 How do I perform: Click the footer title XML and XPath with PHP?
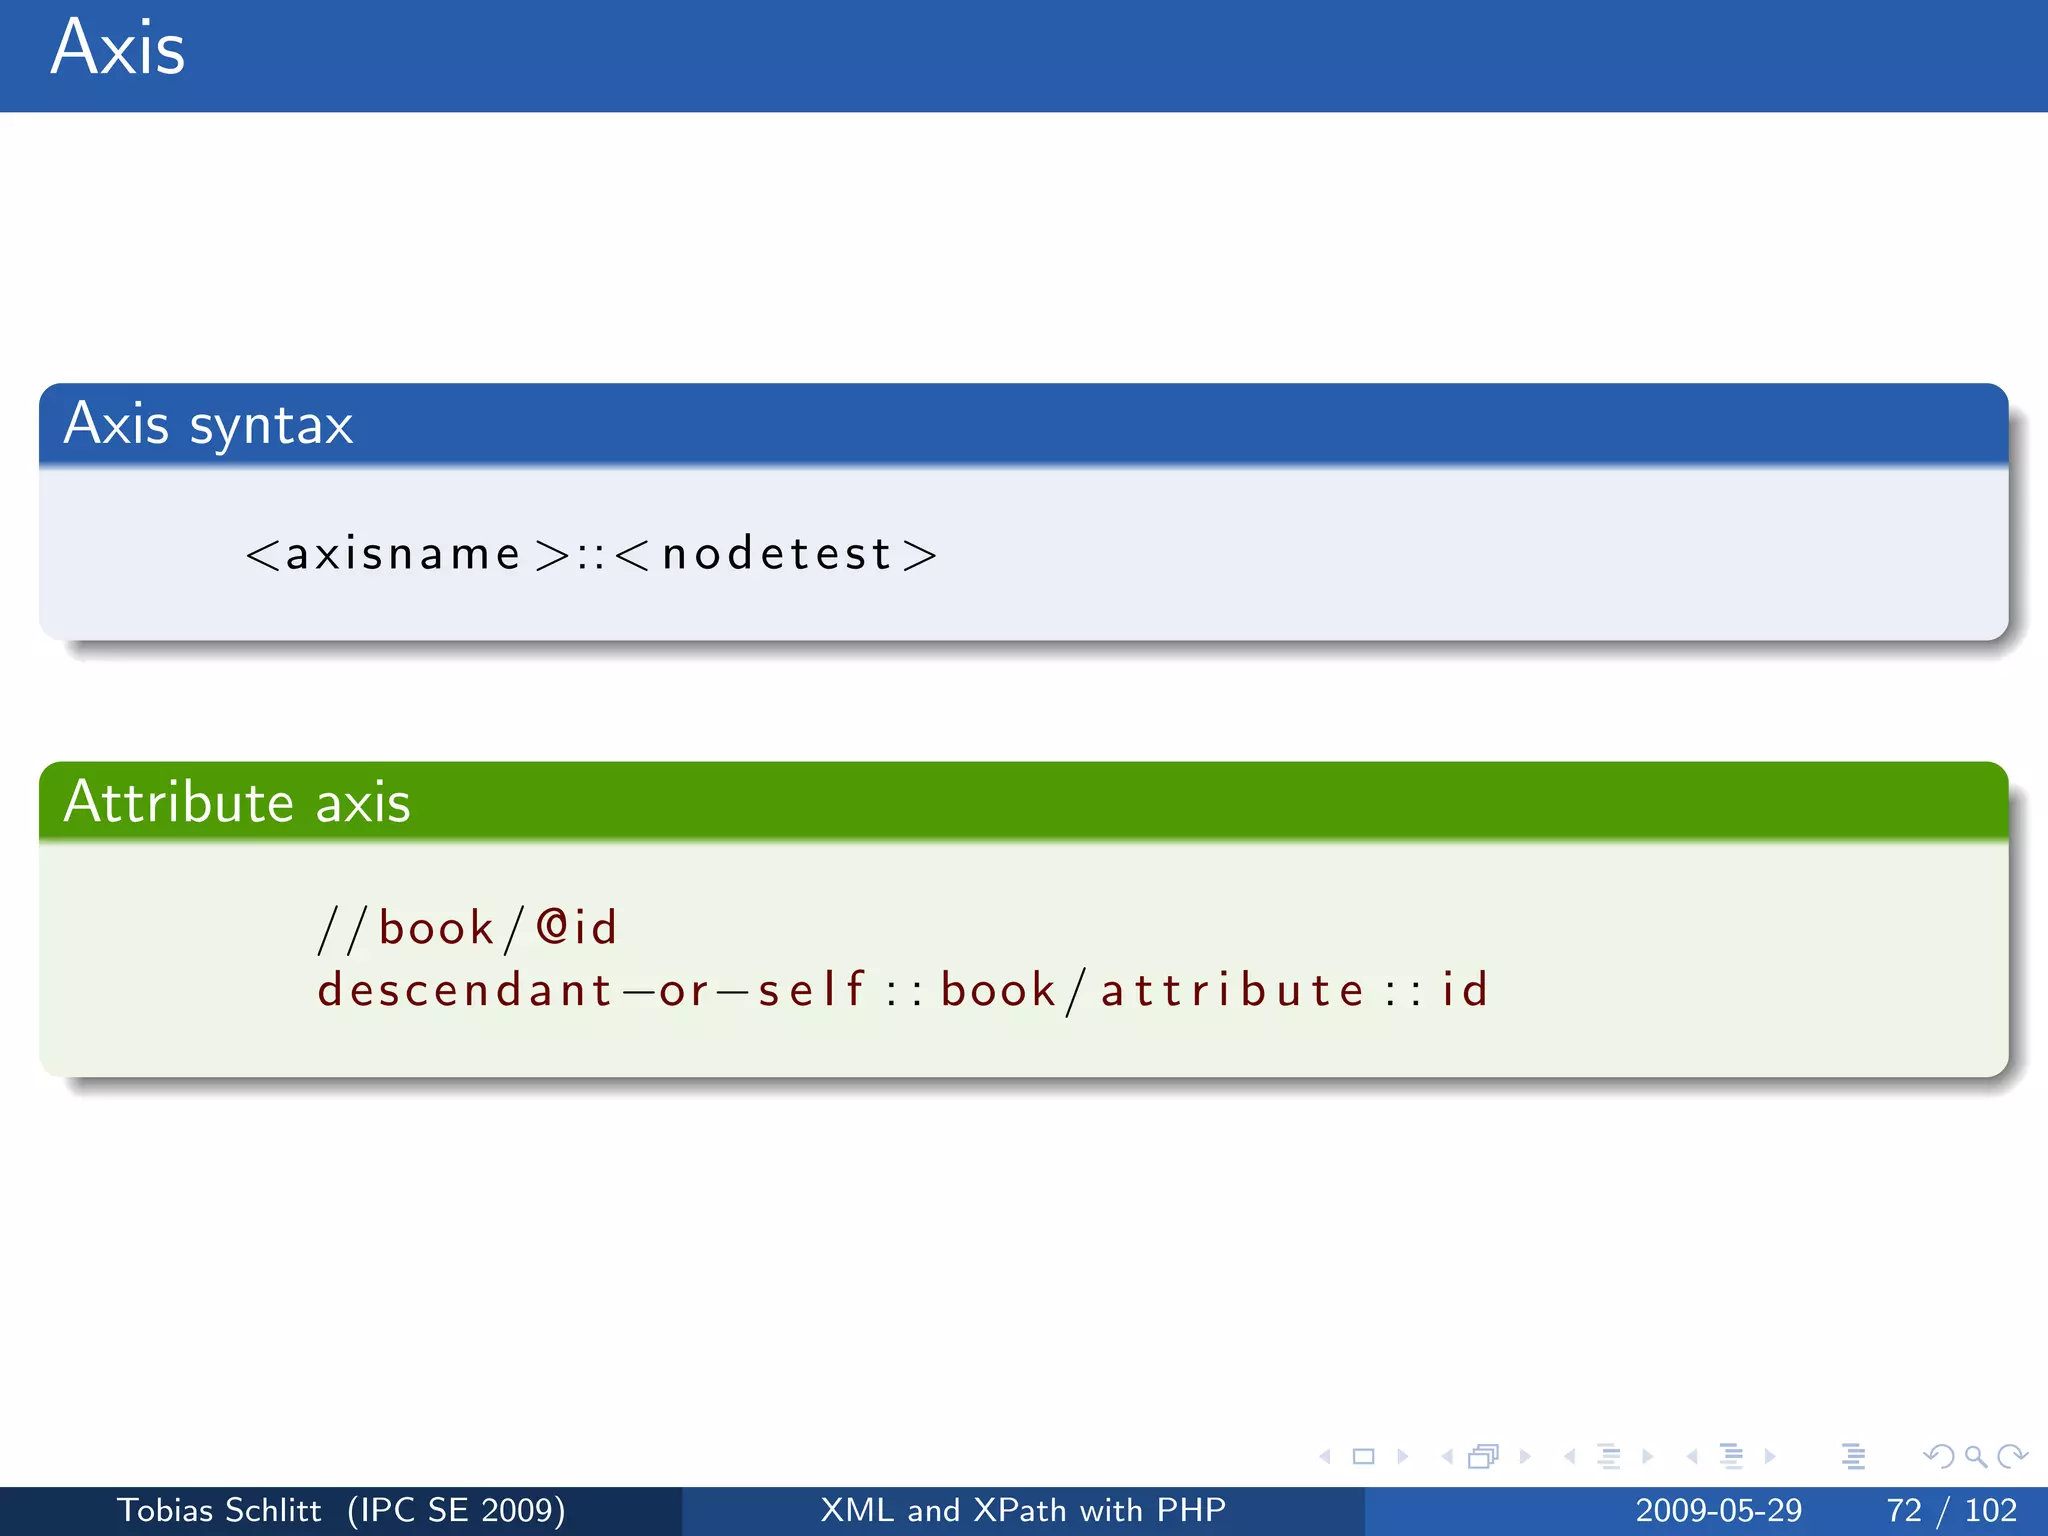pos(1023,1510)
